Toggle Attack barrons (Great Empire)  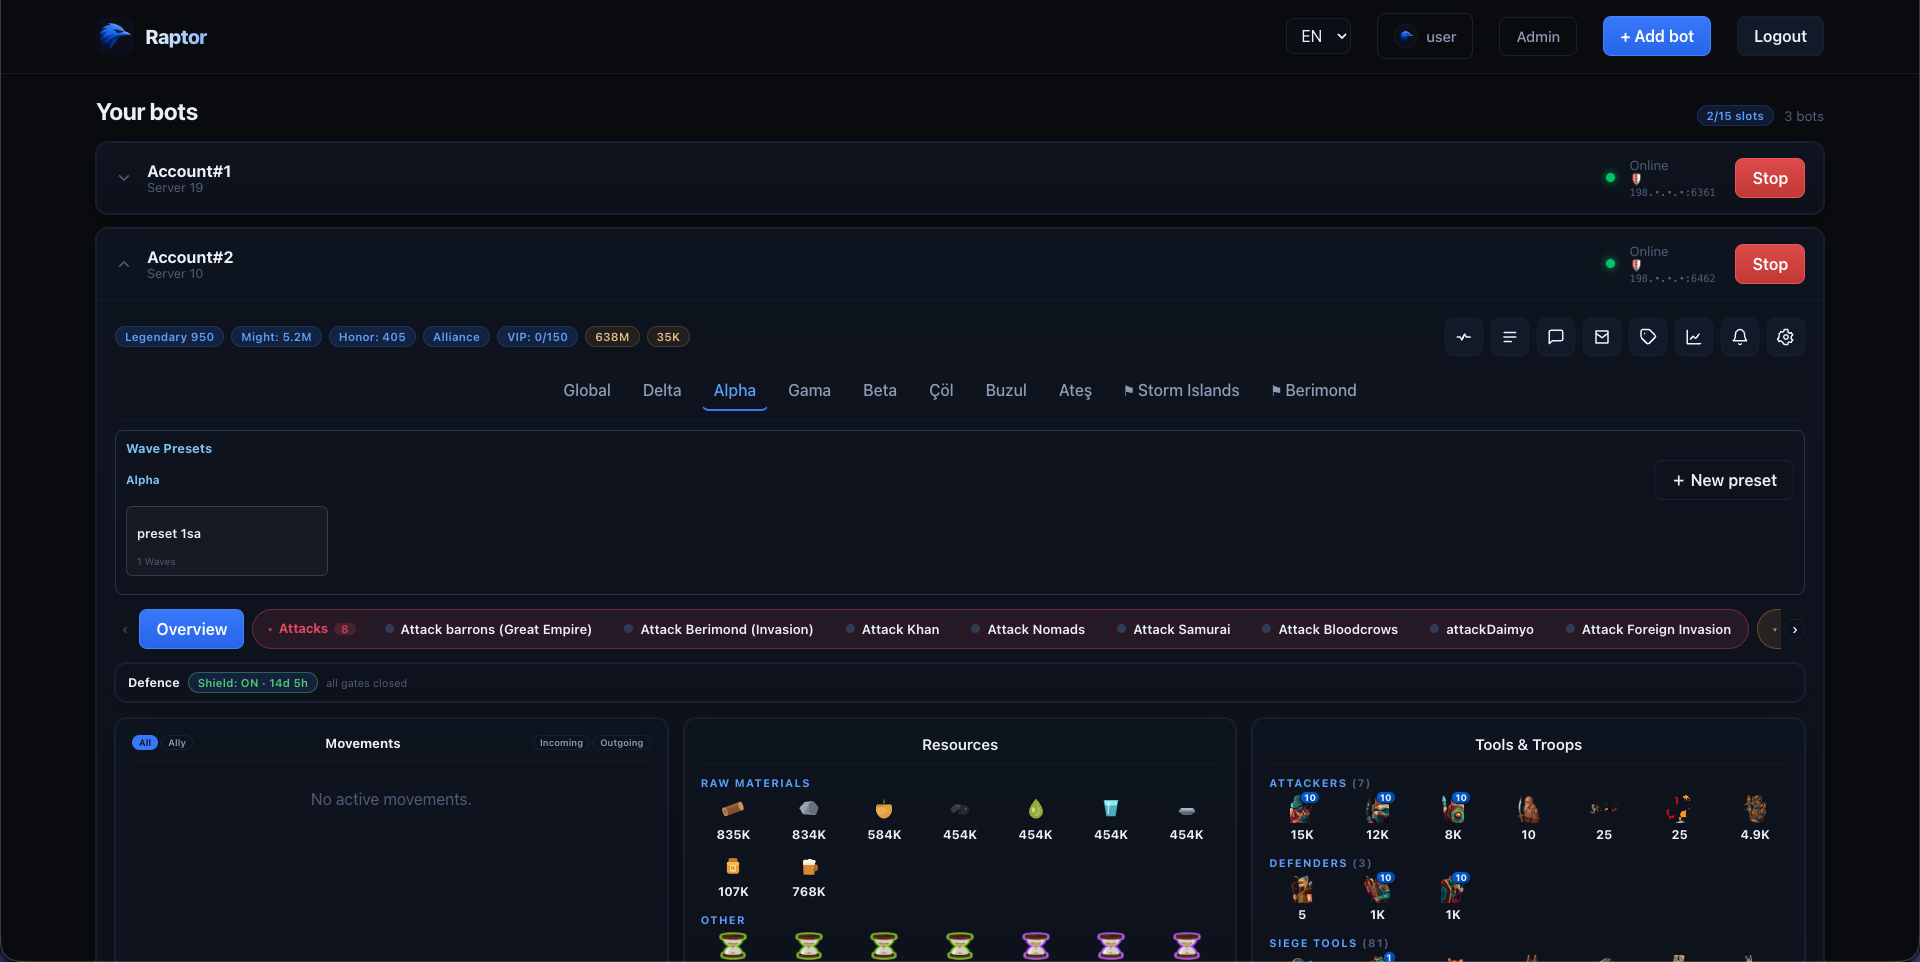[x=488, y=629]
